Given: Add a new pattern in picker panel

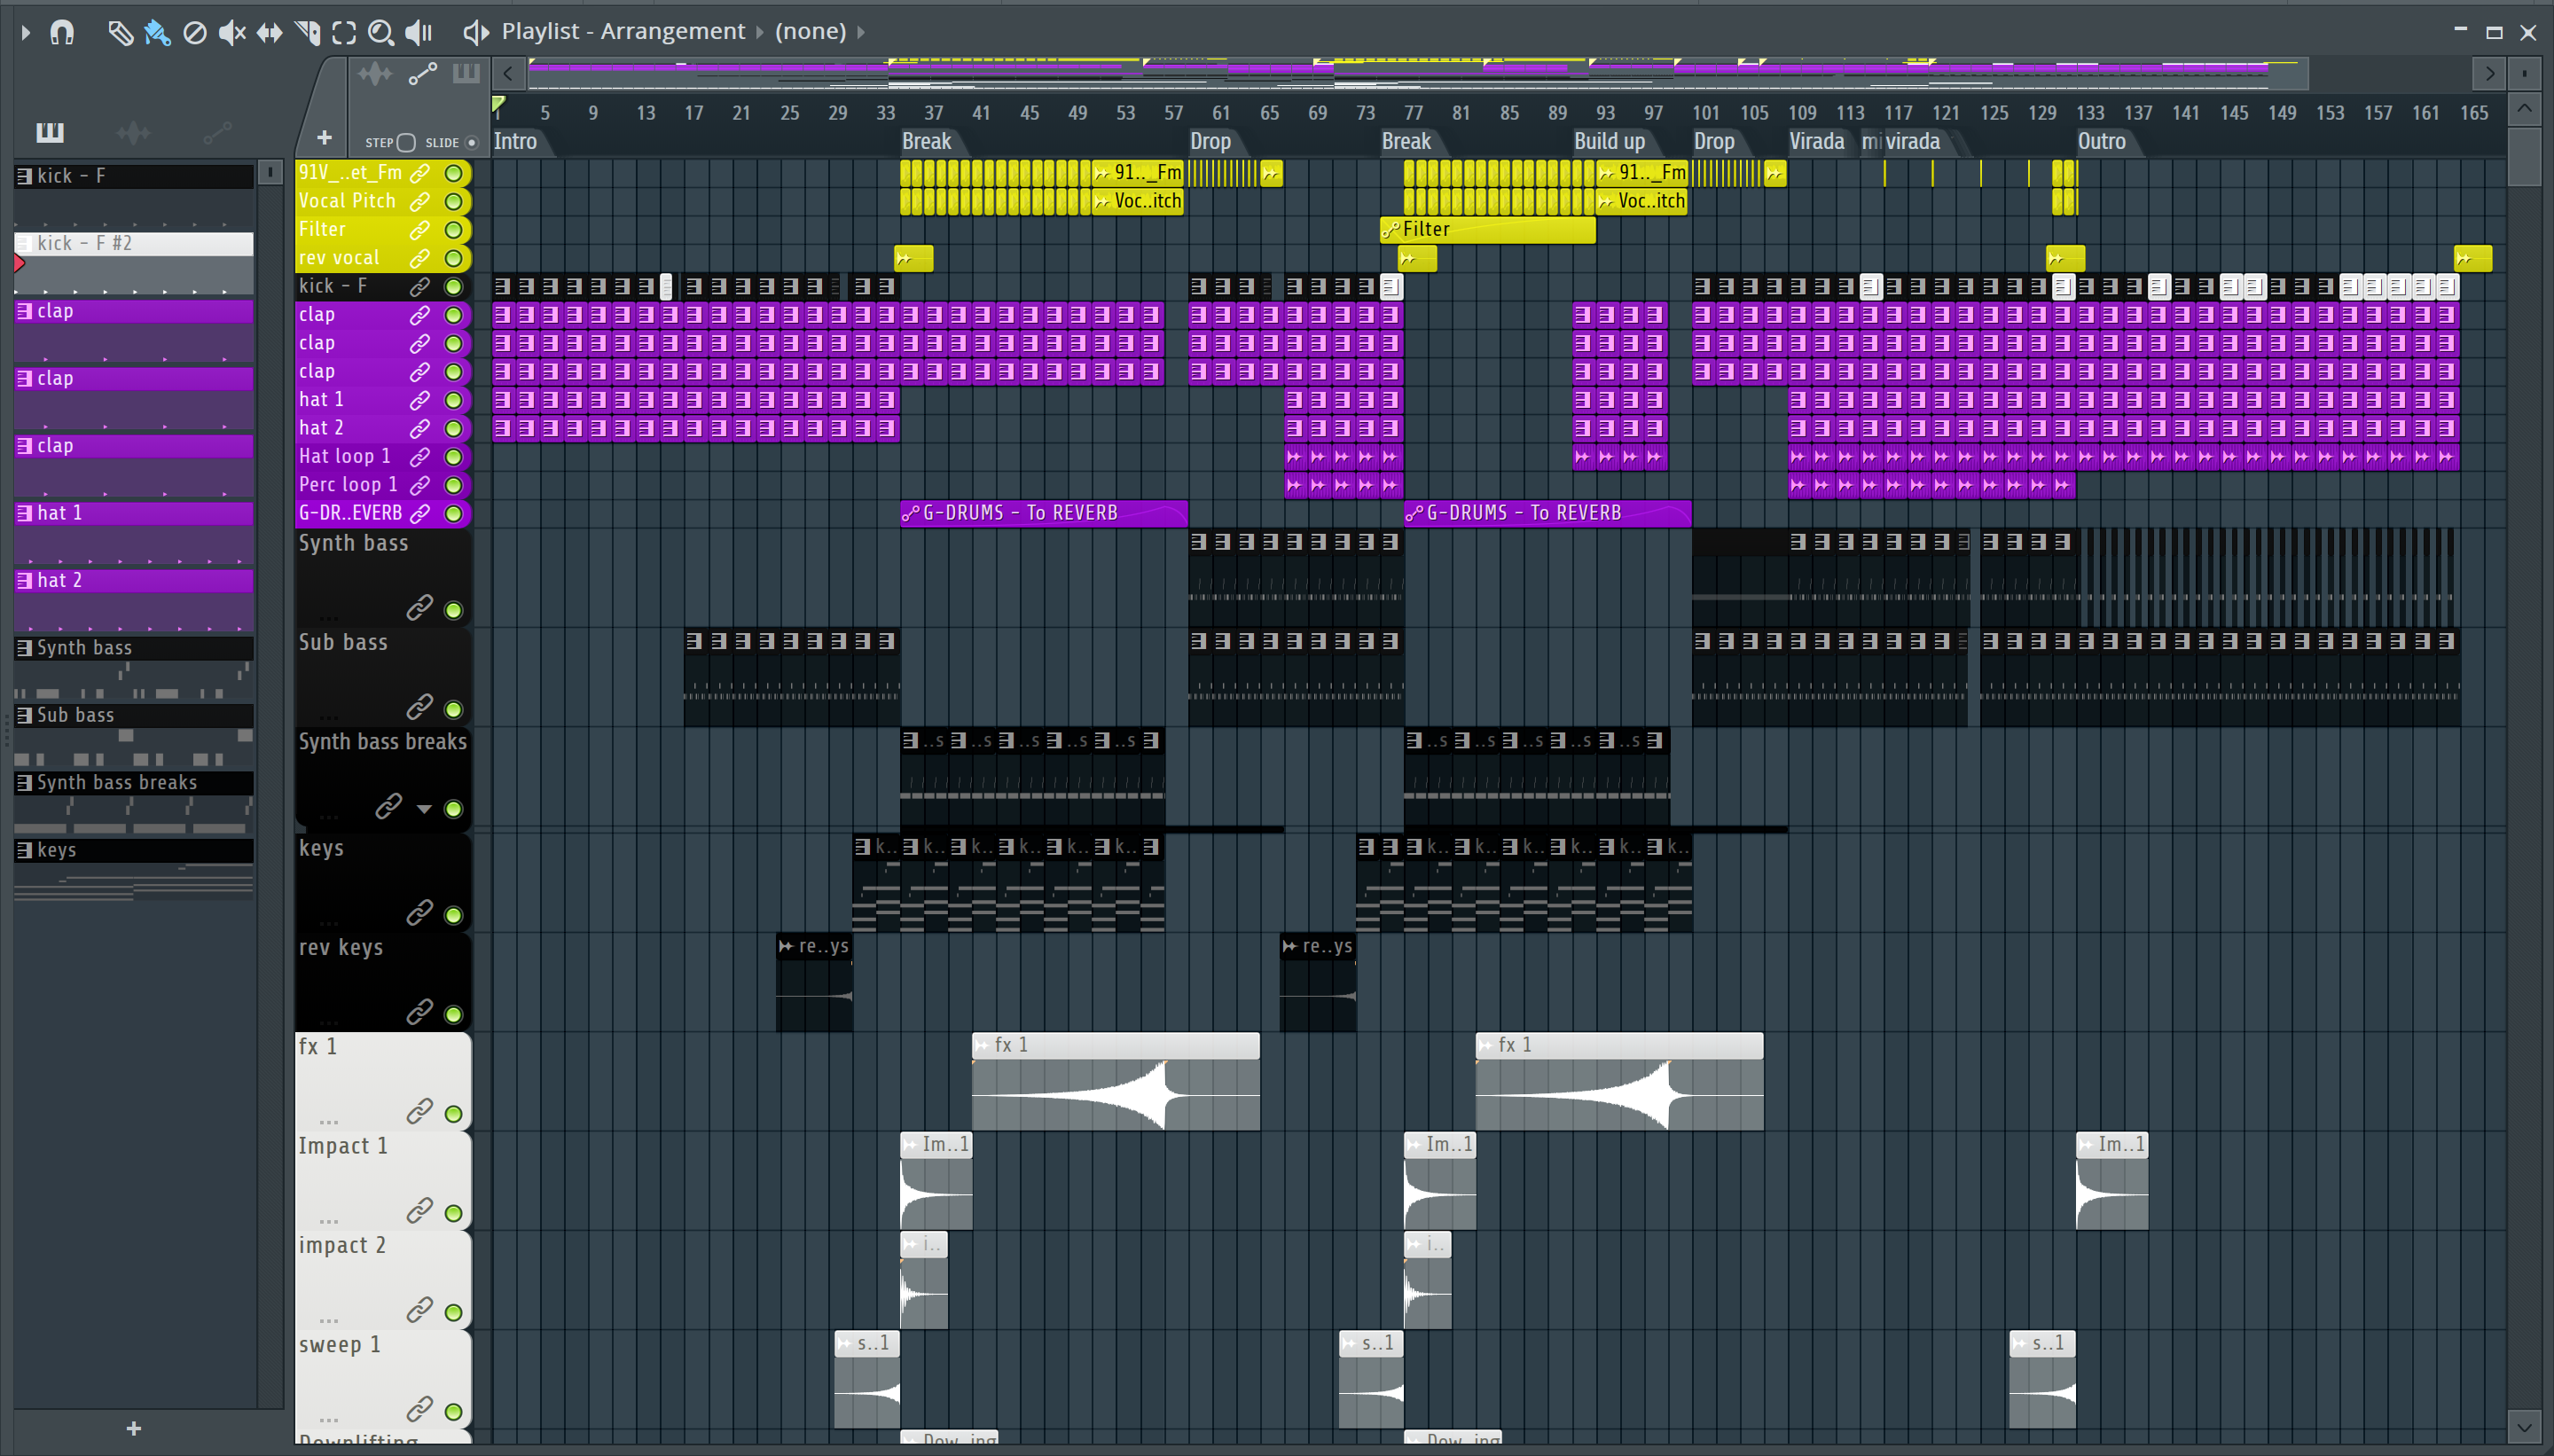Looking at the screenshot, I should 134,1429.
